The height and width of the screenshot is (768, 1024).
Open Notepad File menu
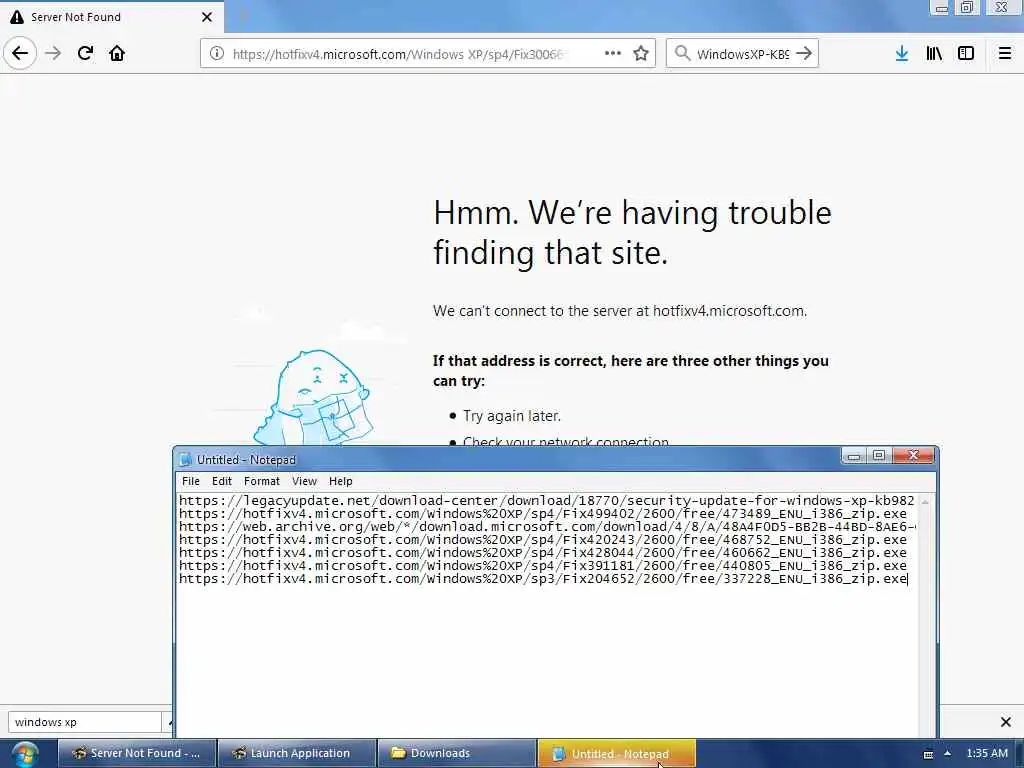[191, 481]
